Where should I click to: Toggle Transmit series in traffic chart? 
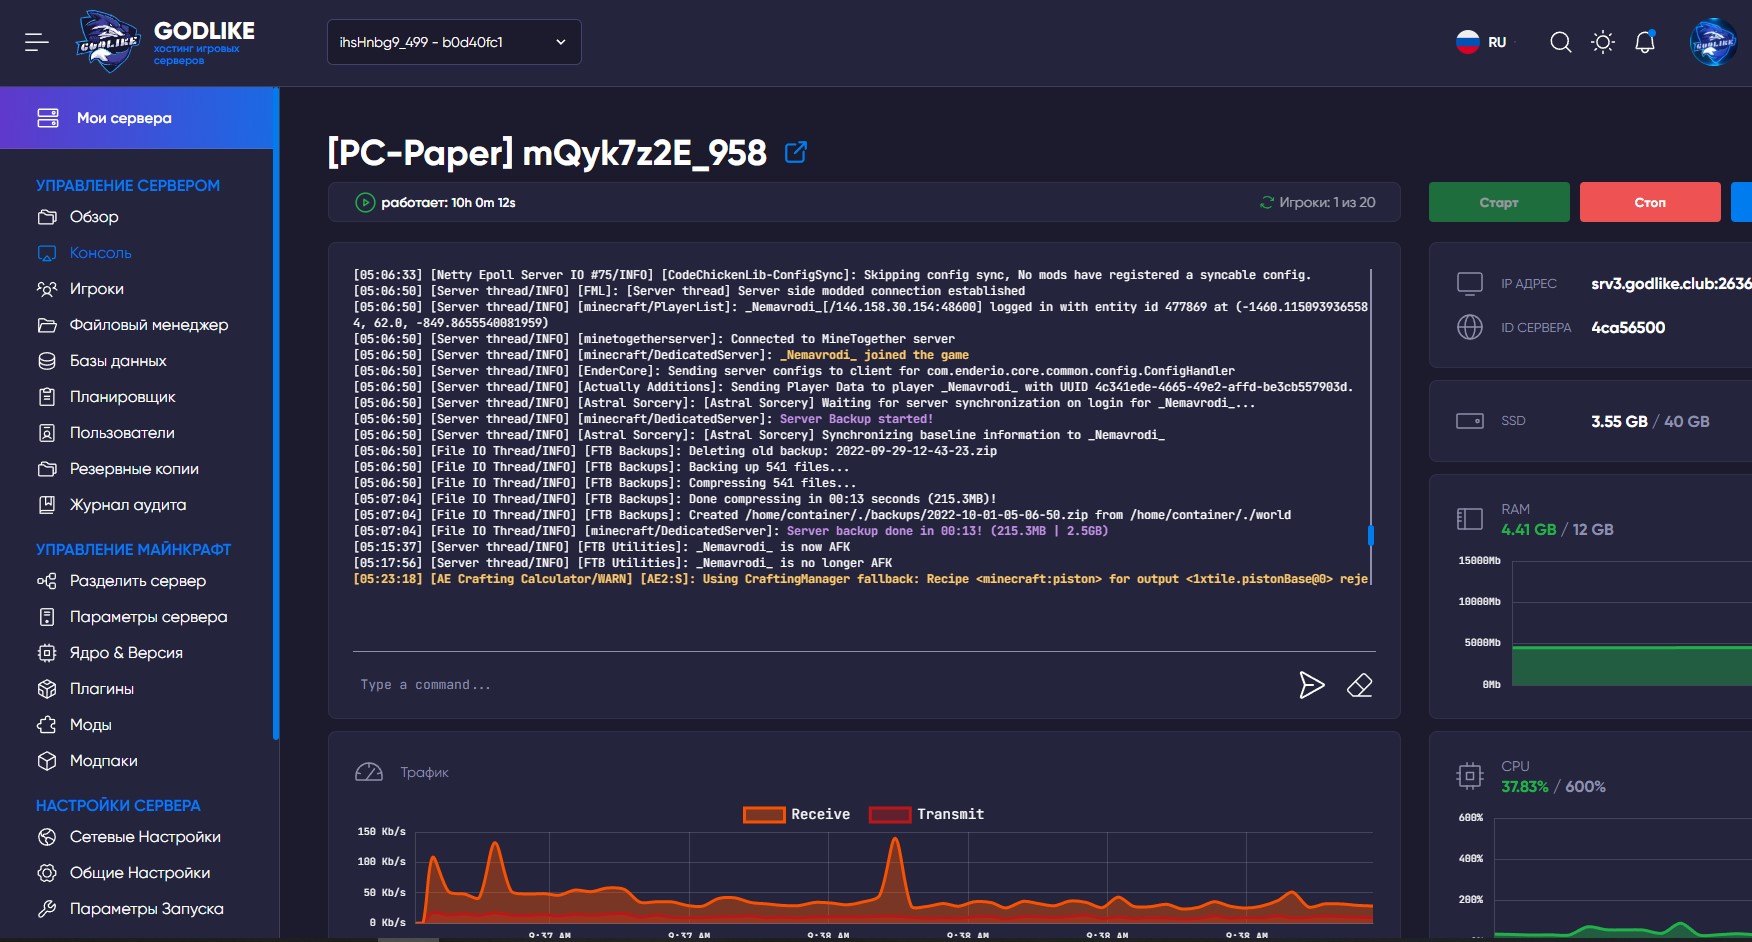[927, 815]
